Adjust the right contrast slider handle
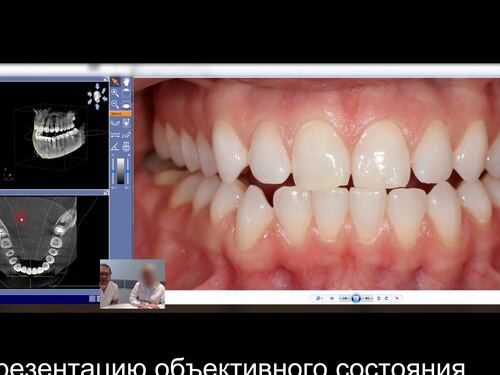 127,171
